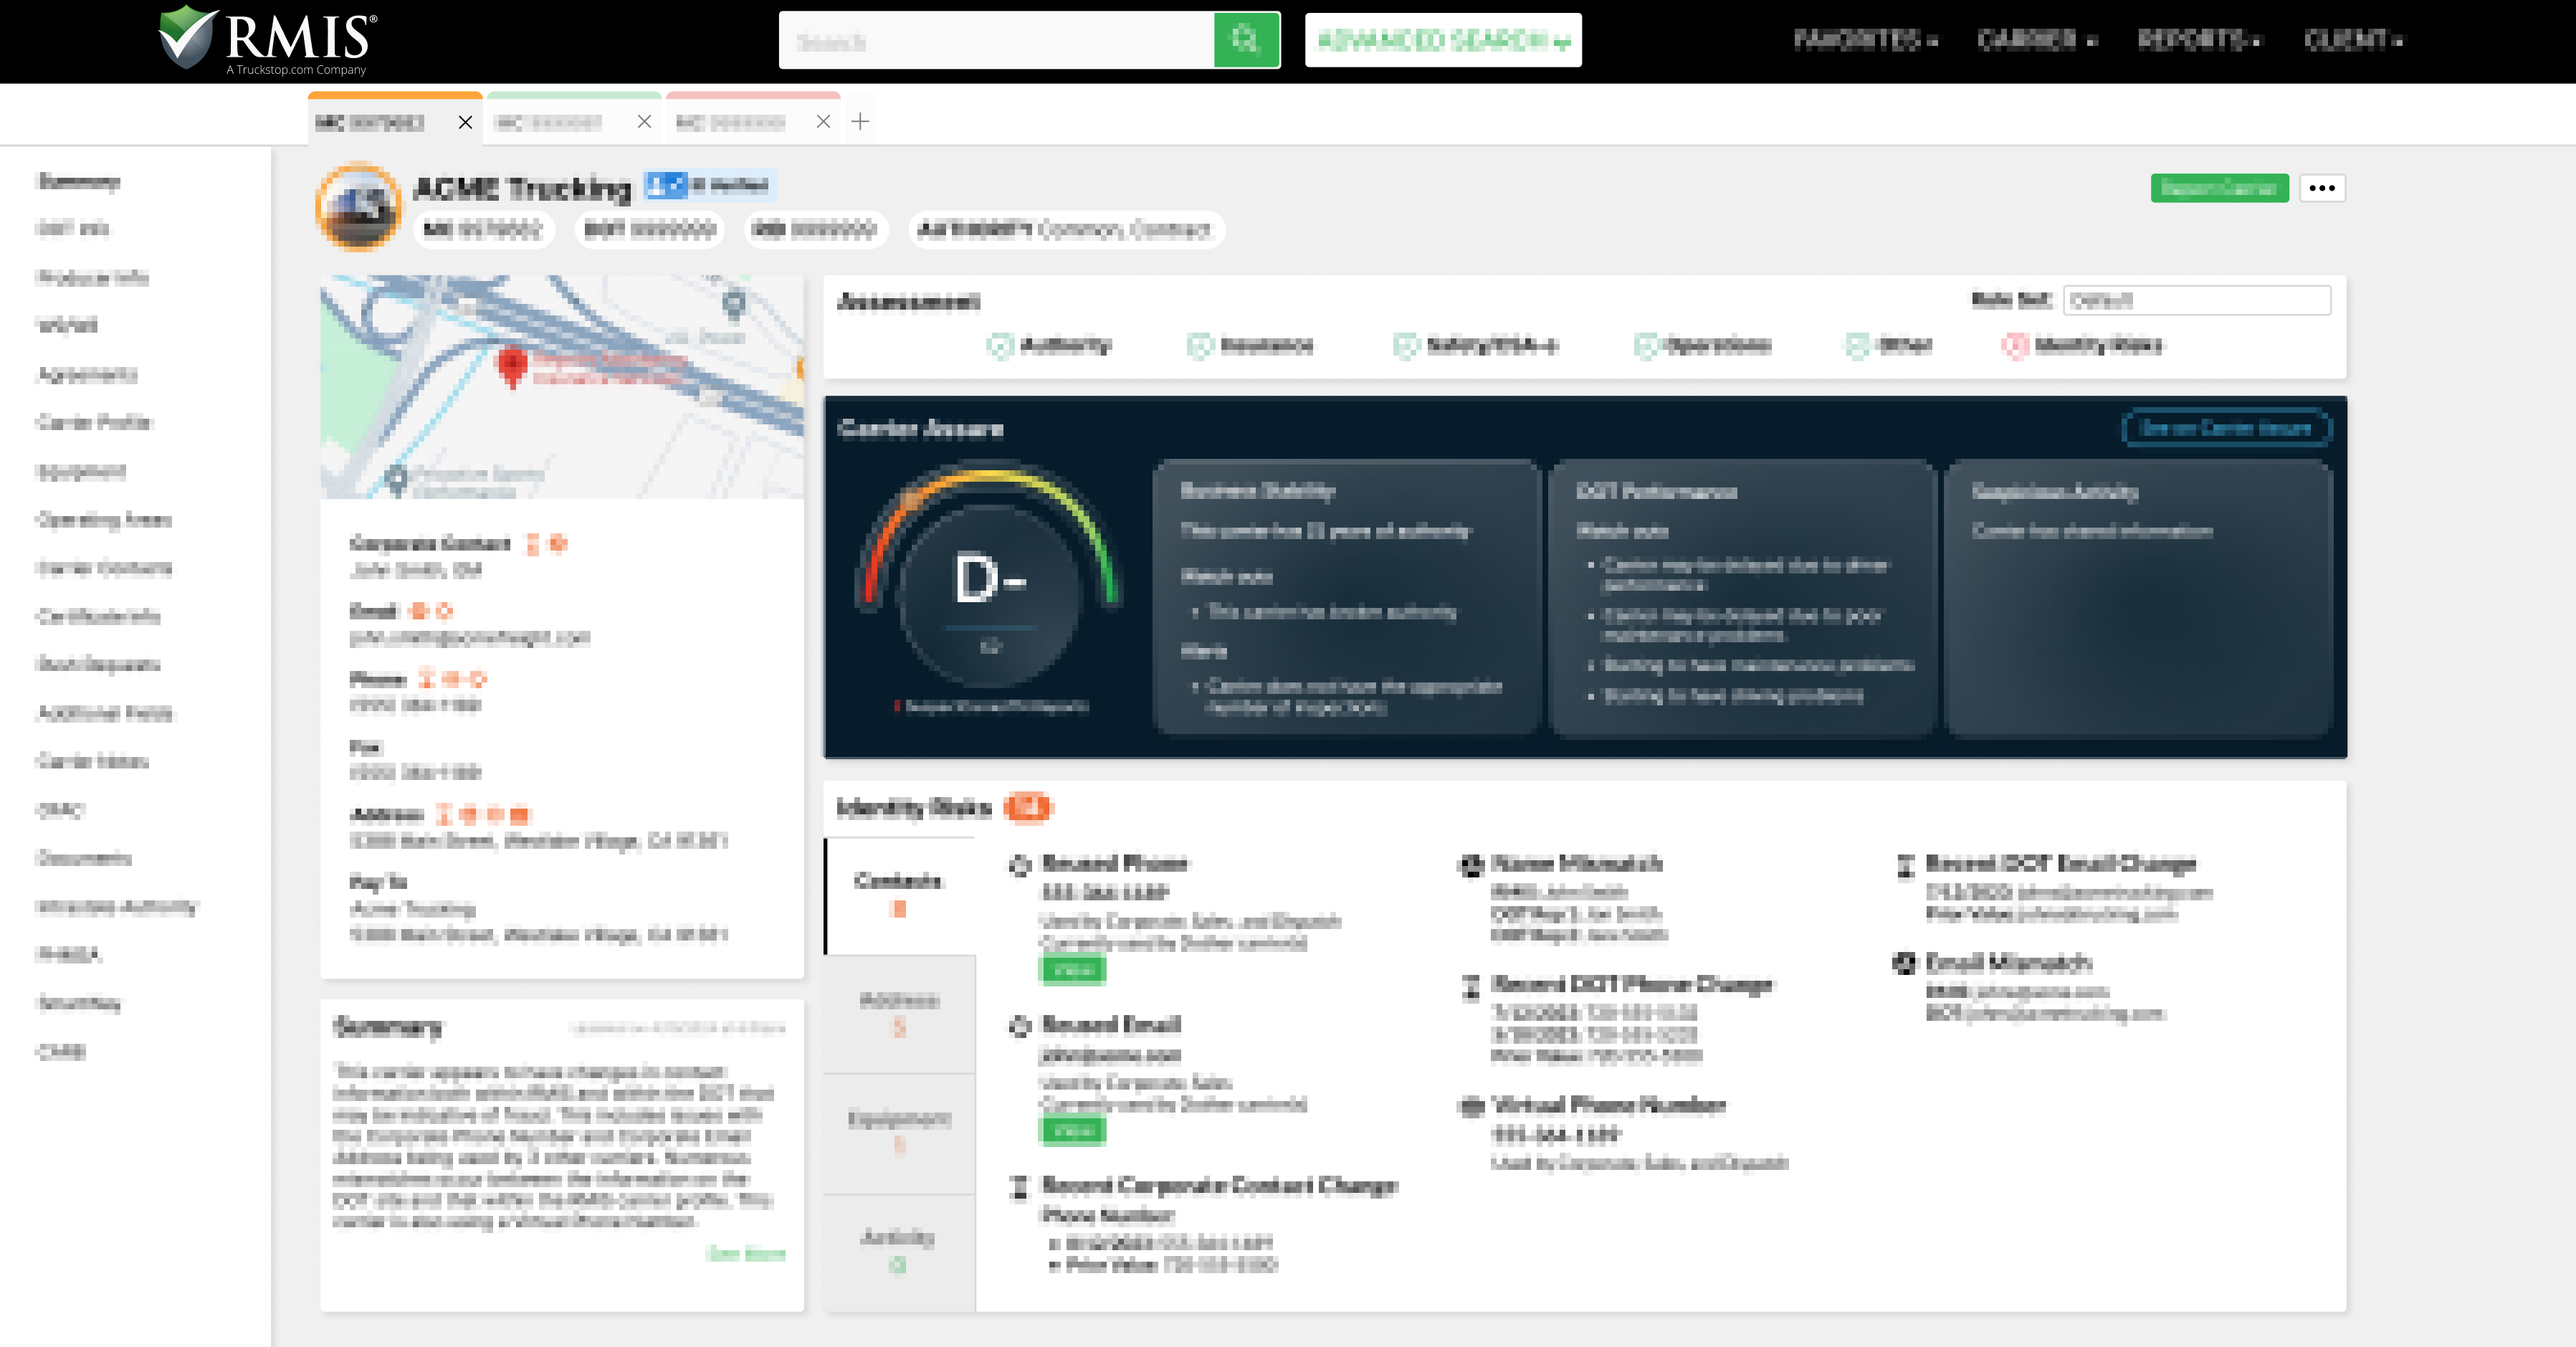Click the Name Mismatch icon
Image resolution: width=2576 pixels, height=1347 pixels.
click(1471, 865)
